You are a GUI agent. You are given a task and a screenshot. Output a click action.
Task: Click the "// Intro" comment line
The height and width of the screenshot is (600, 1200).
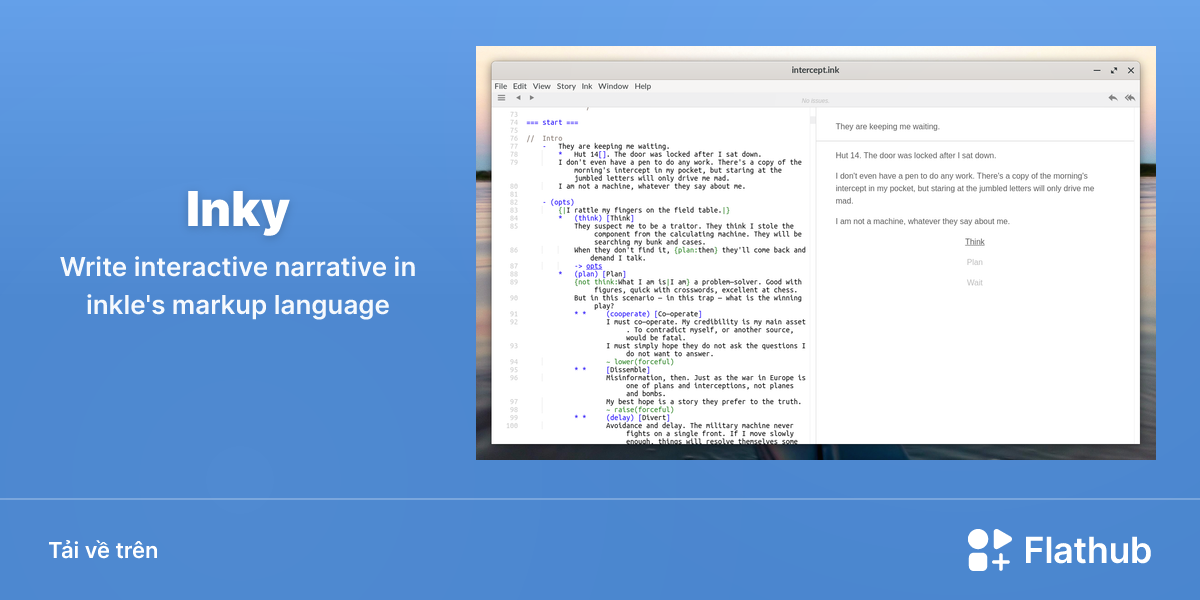[545, 138]
